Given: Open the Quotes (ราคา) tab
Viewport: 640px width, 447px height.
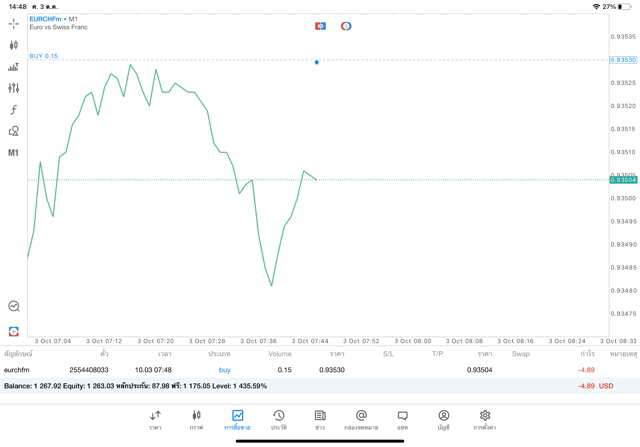Looking at the screenshot, I should (x=155, y=420).
